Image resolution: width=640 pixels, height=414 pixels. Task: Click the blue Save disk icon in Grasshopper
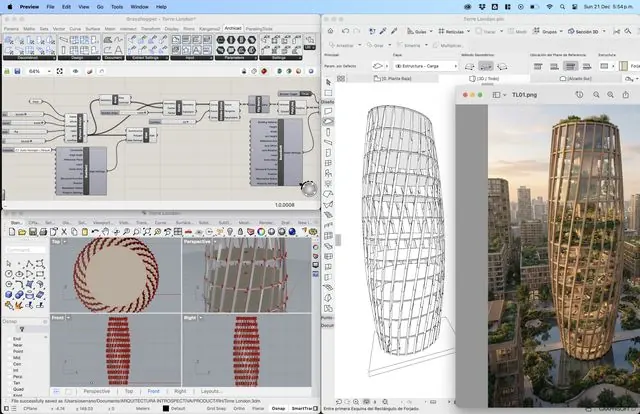point(17,71)
